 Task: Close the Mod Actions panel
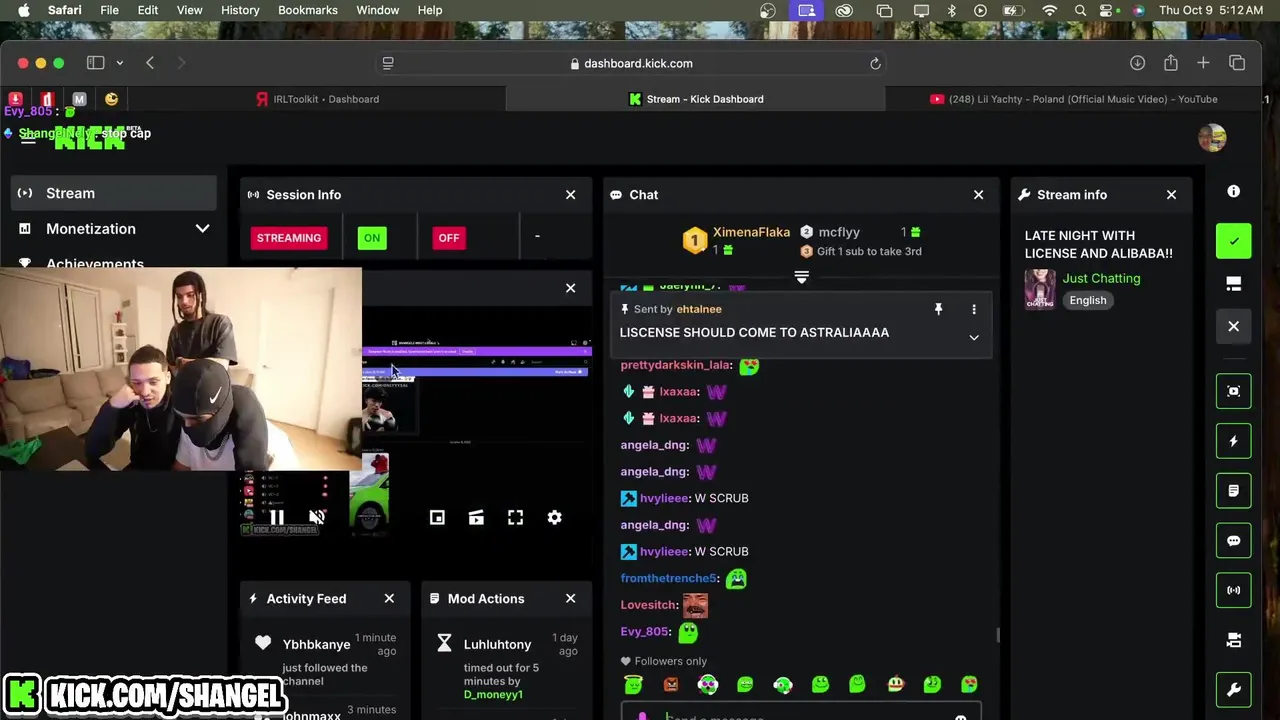pos(570,598)
